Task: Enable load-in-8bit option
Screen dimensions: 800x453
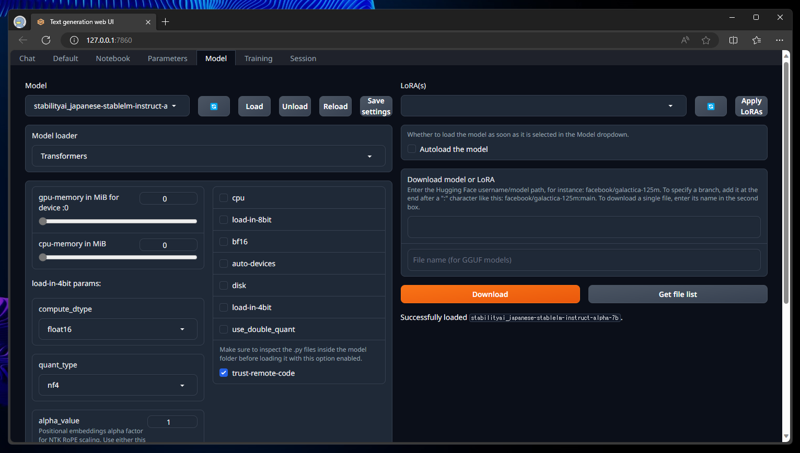Action: 223,219
